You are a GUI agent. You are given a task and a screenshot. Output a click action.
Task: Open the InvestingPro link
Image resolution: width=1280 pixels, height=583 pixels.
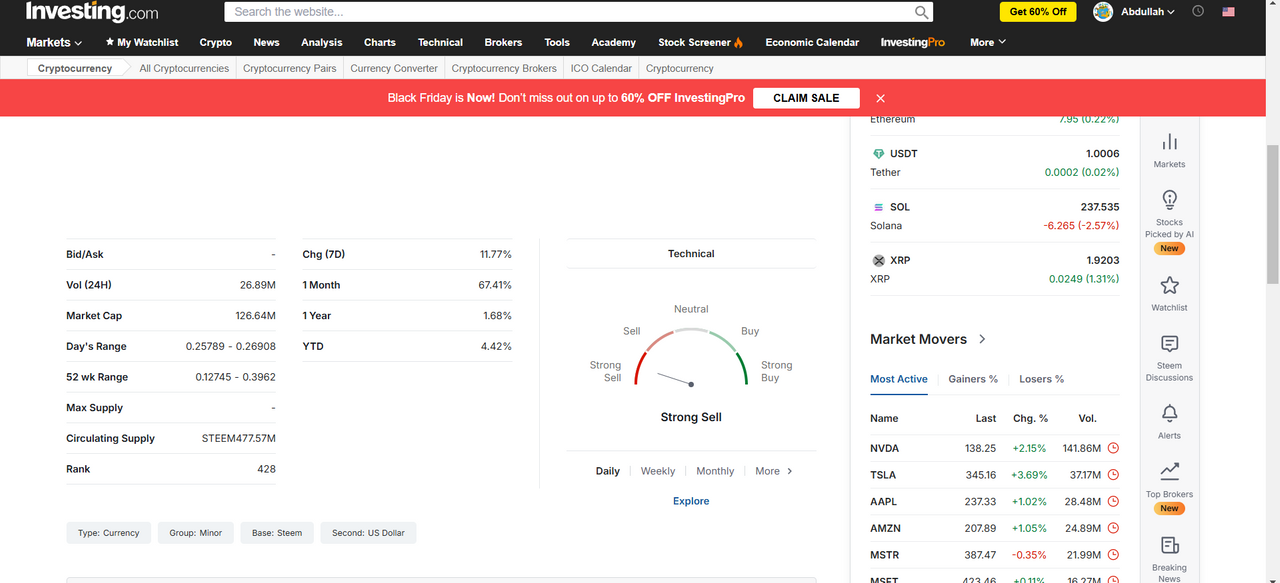coord(912,42)
